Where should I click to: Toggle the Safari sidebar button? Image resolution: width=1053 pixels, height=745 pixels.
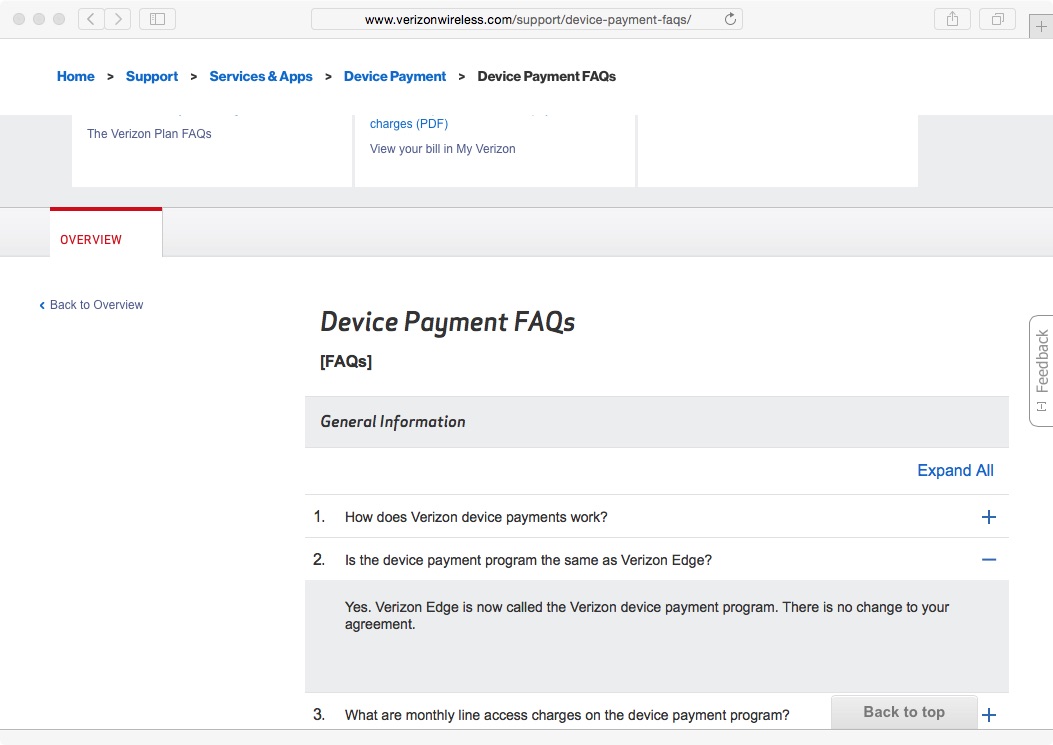(157, 19)
